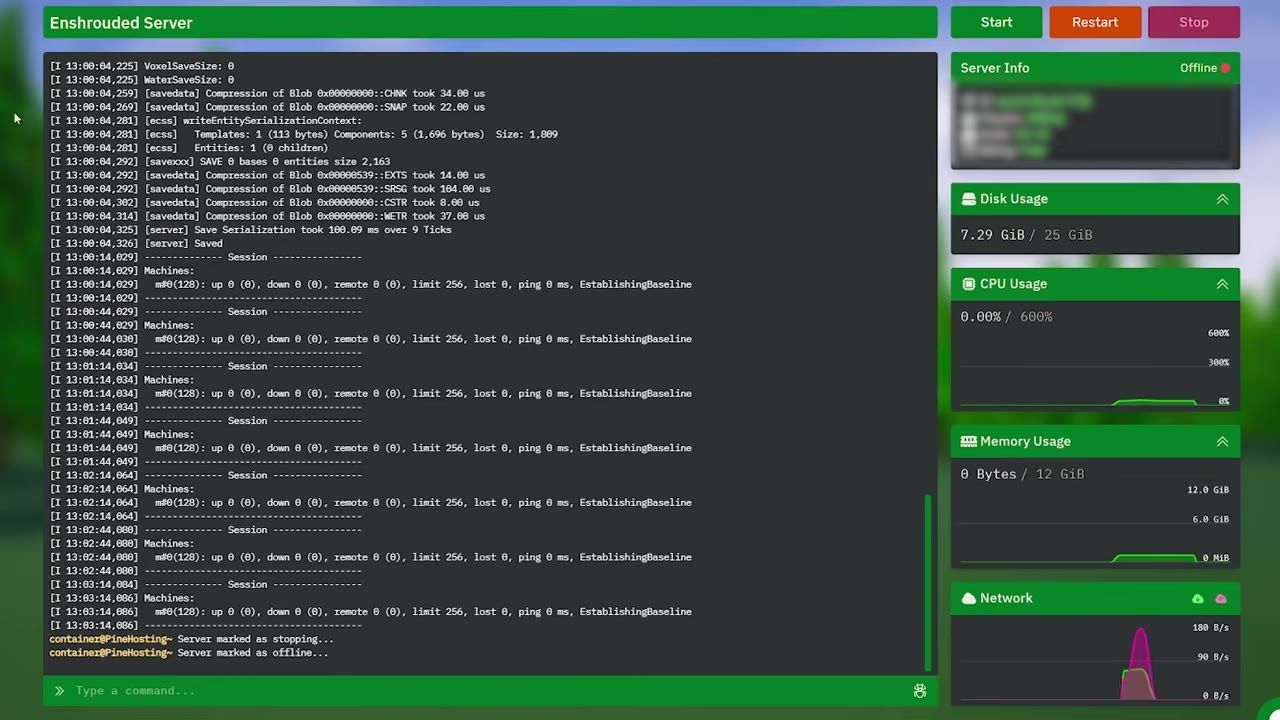Click the Disk Usage drive icon

[968, 199]
